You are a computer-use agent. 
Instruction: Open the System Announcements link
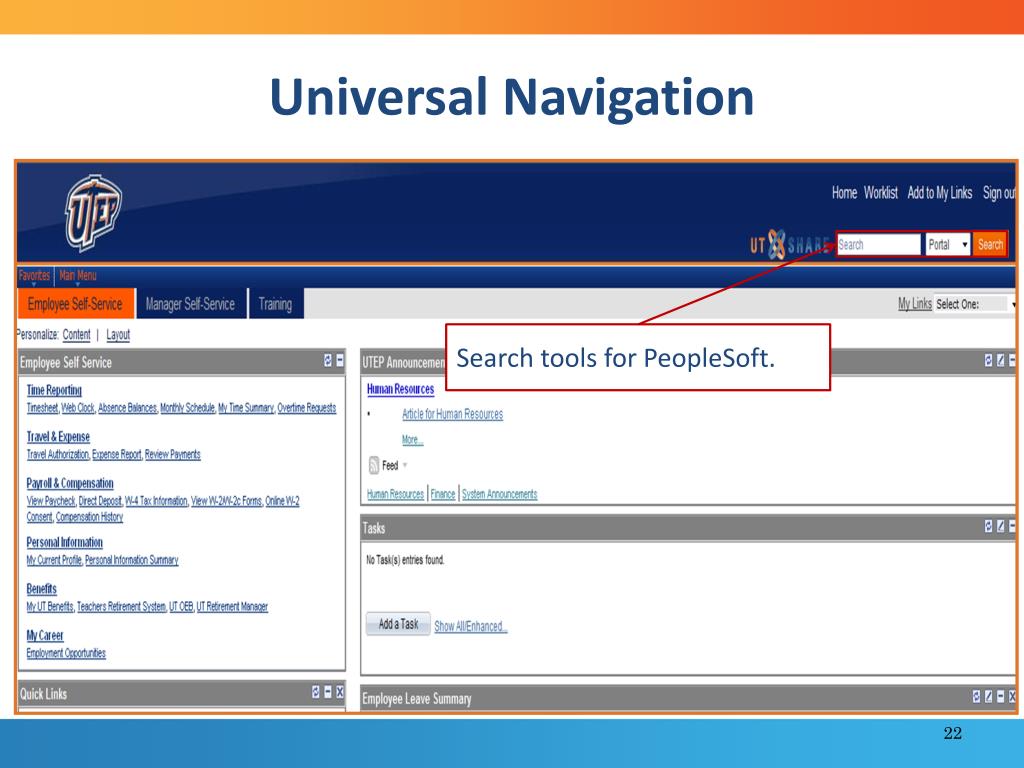500,494
